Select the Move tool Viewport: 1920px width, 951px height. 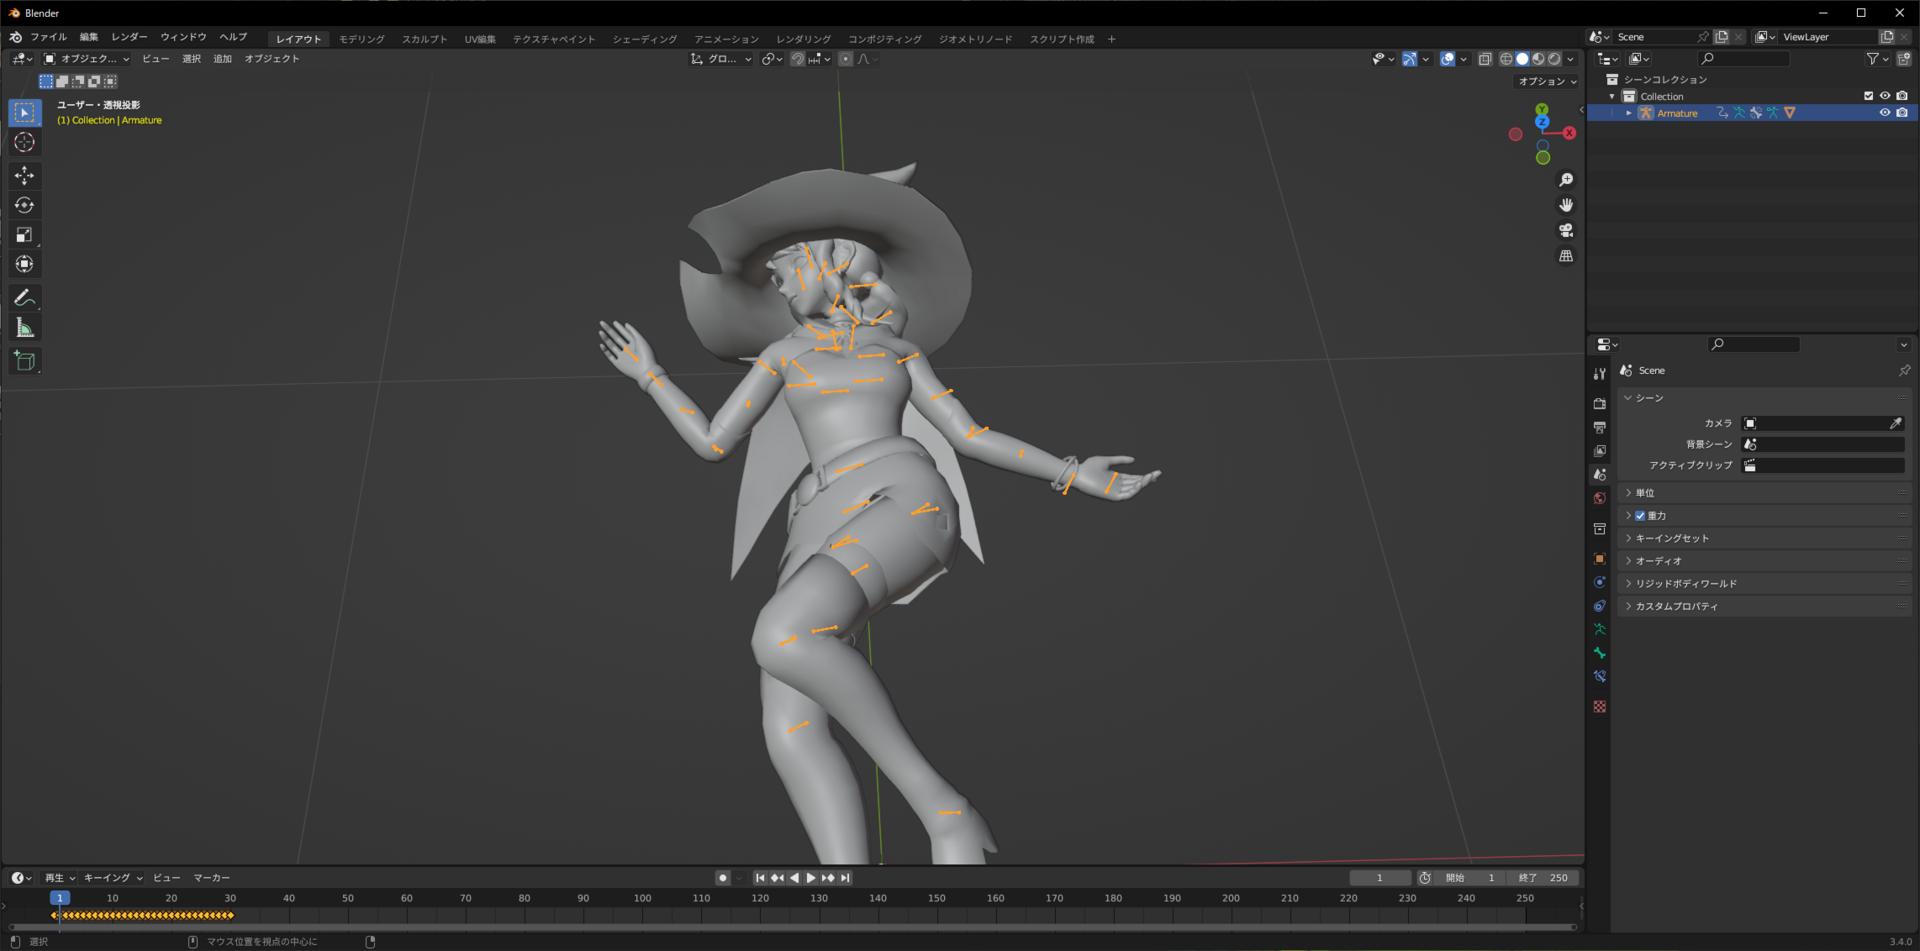tap(25, 175)
